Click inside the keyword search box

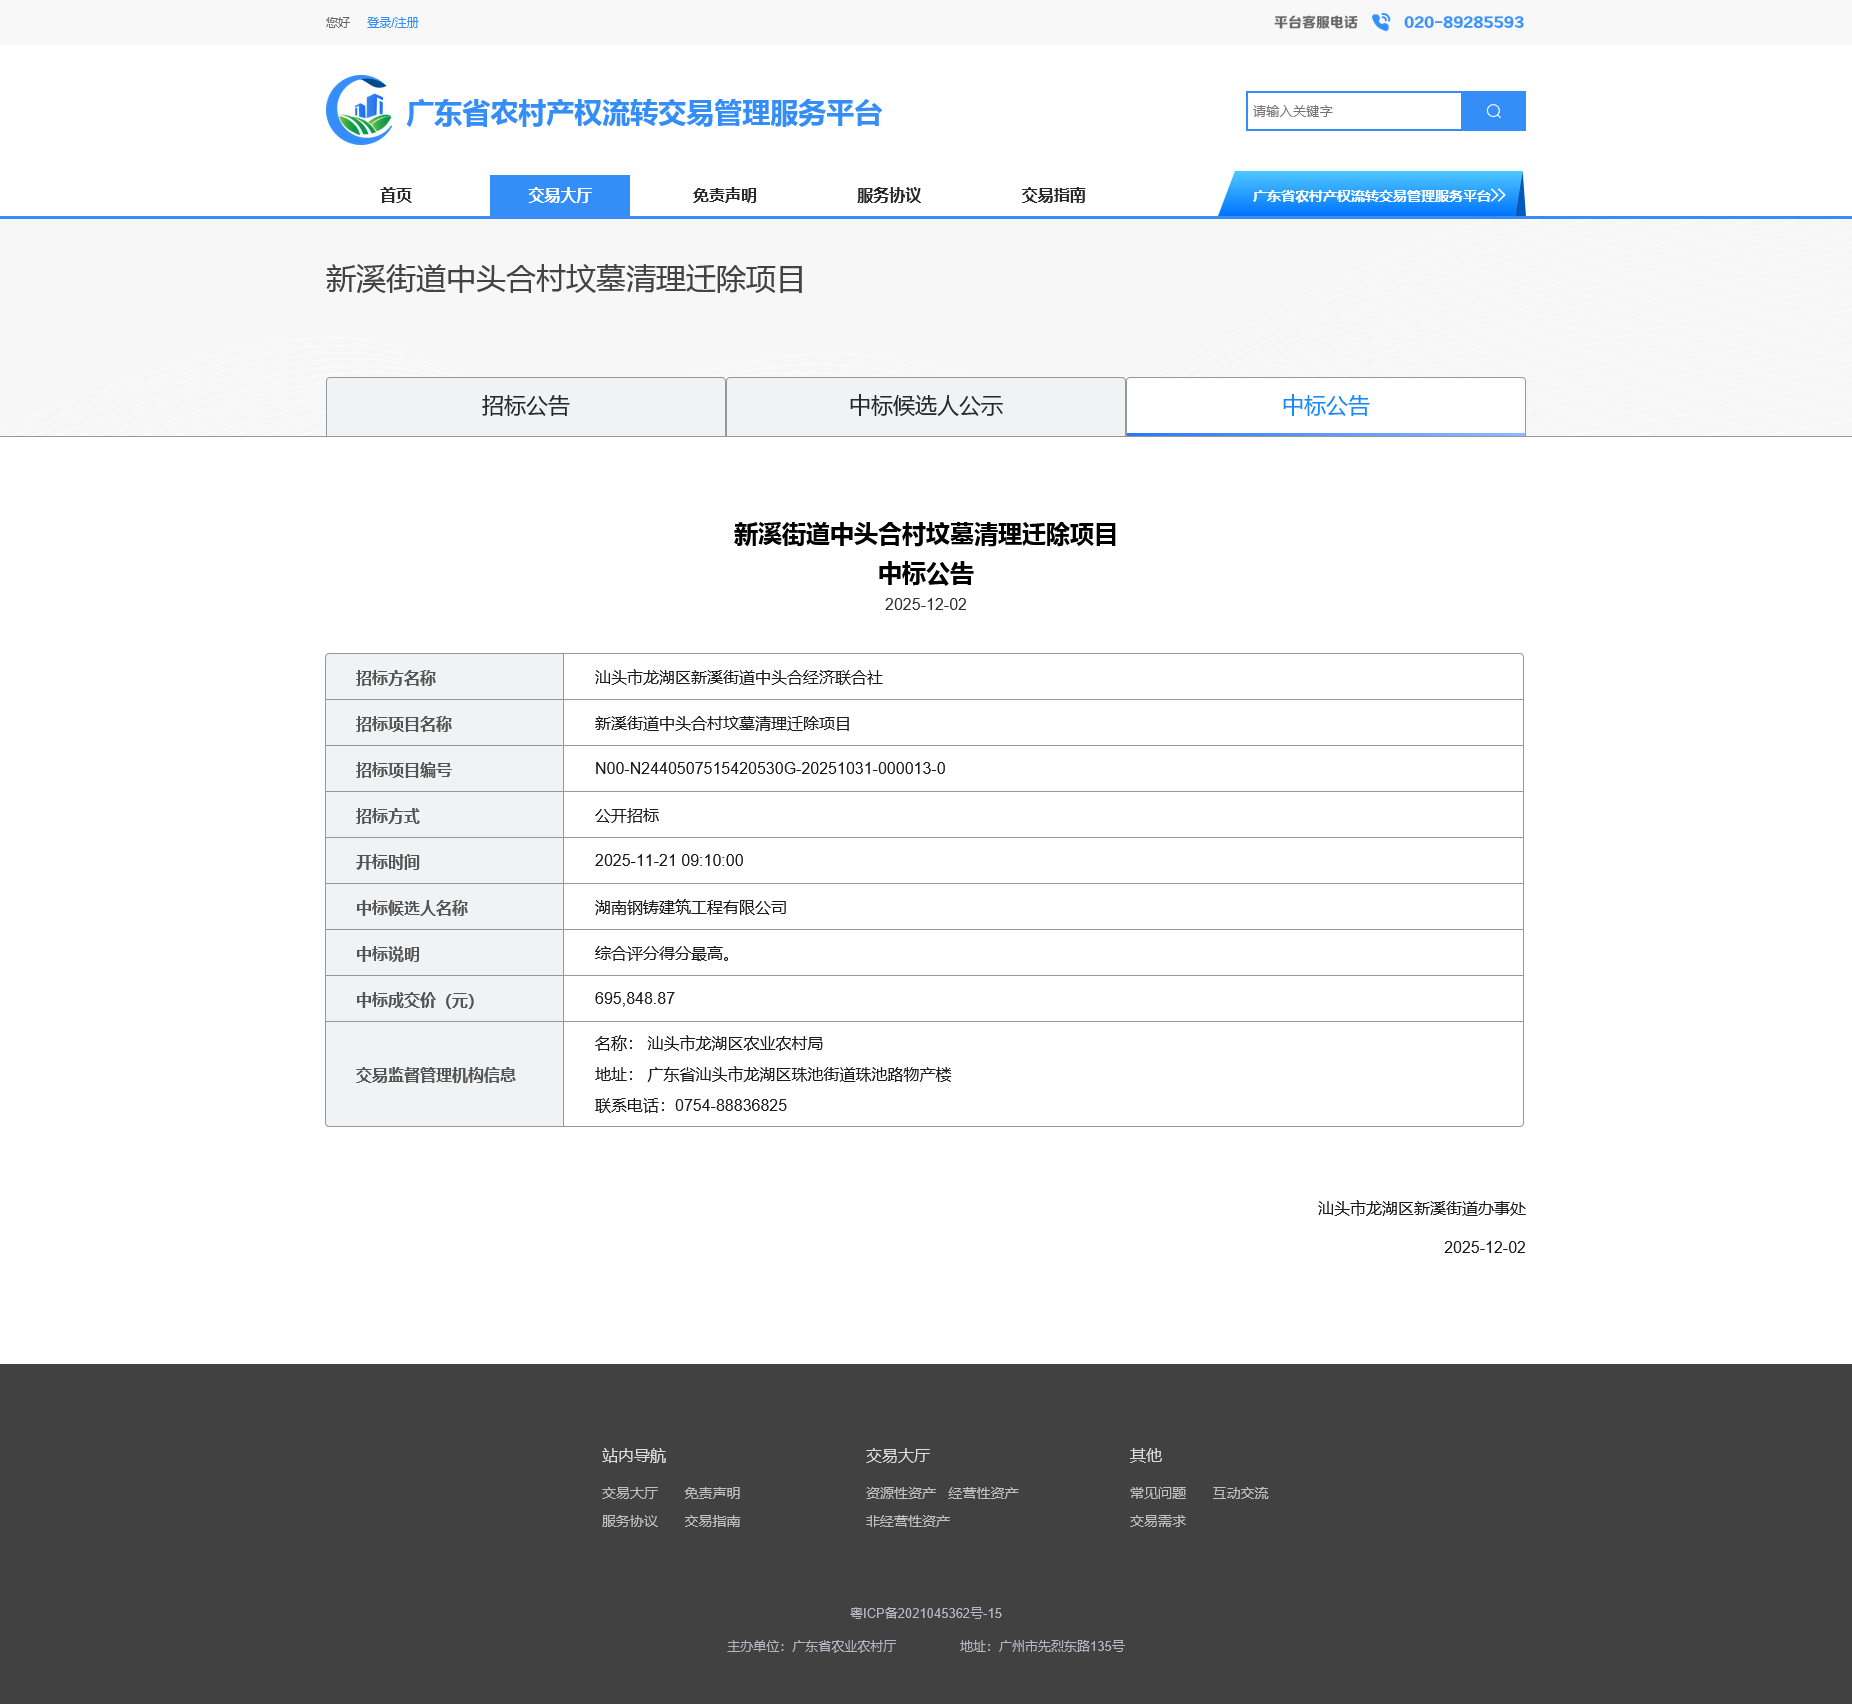pos(1350,110)
